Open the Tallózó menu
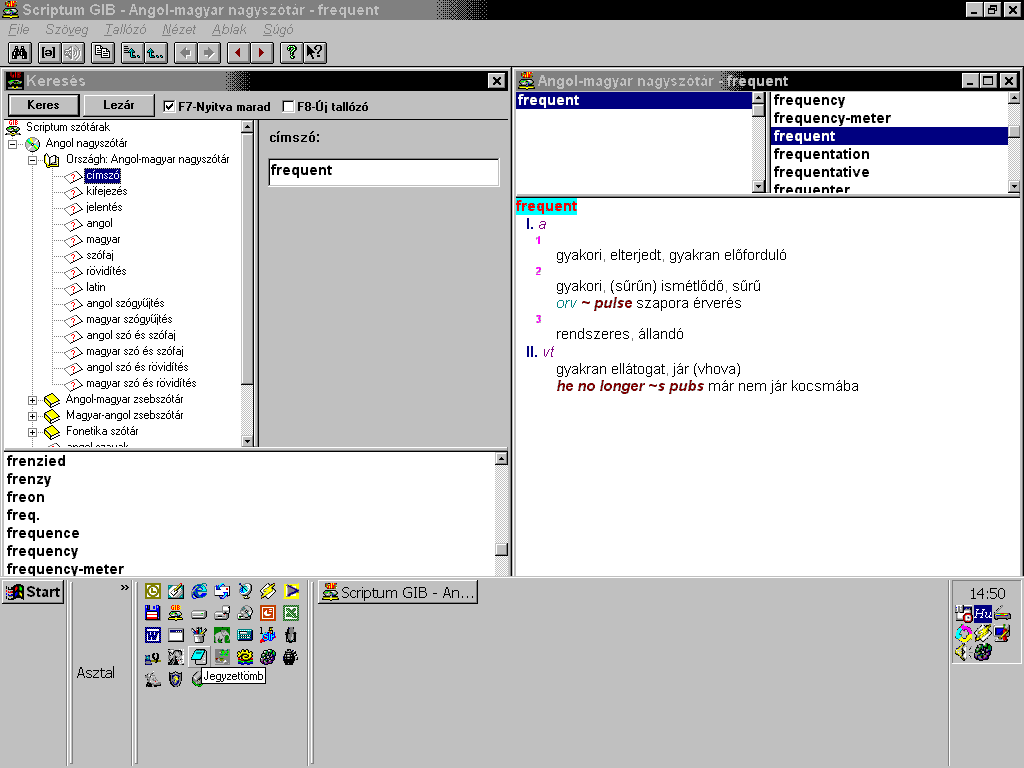1024x768 pixels. [124, 30]
